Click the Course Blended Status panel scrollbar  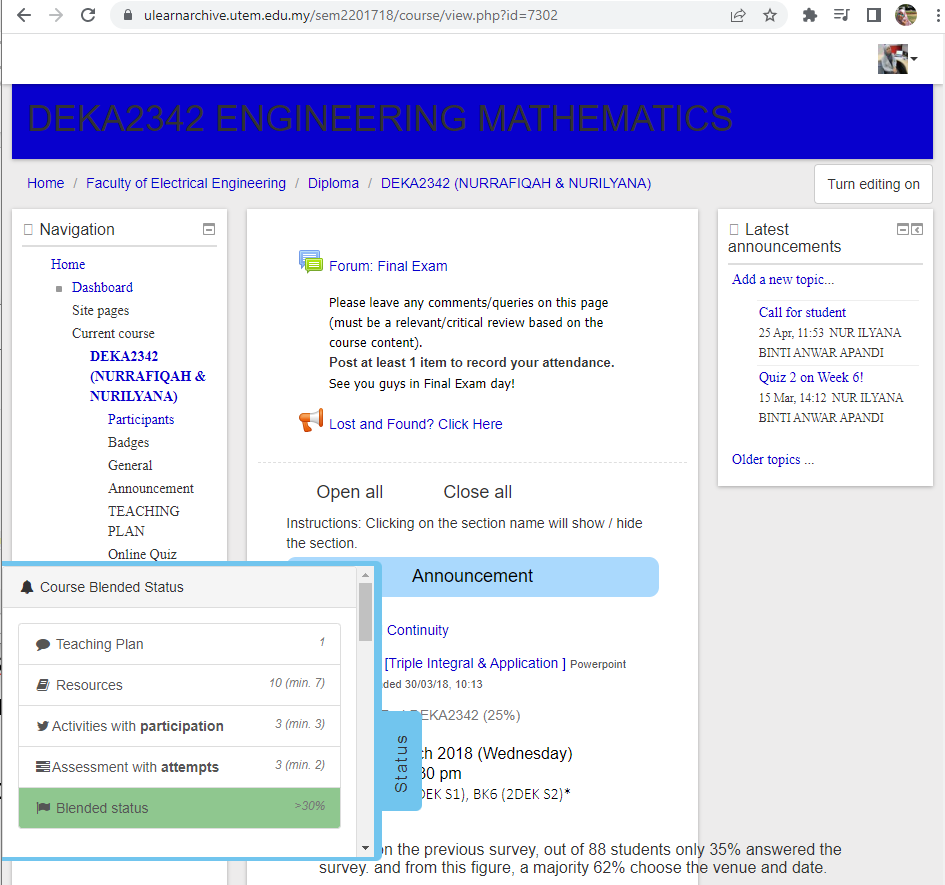(x=365, y=610)
